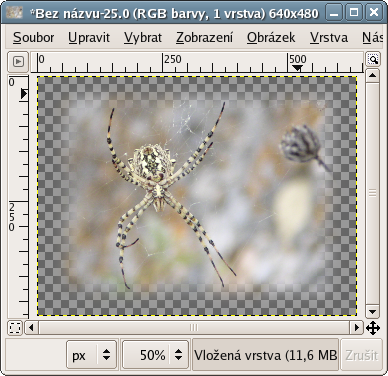Click the window icon in title bar
The image size is (388, 376).
point(14,13)
